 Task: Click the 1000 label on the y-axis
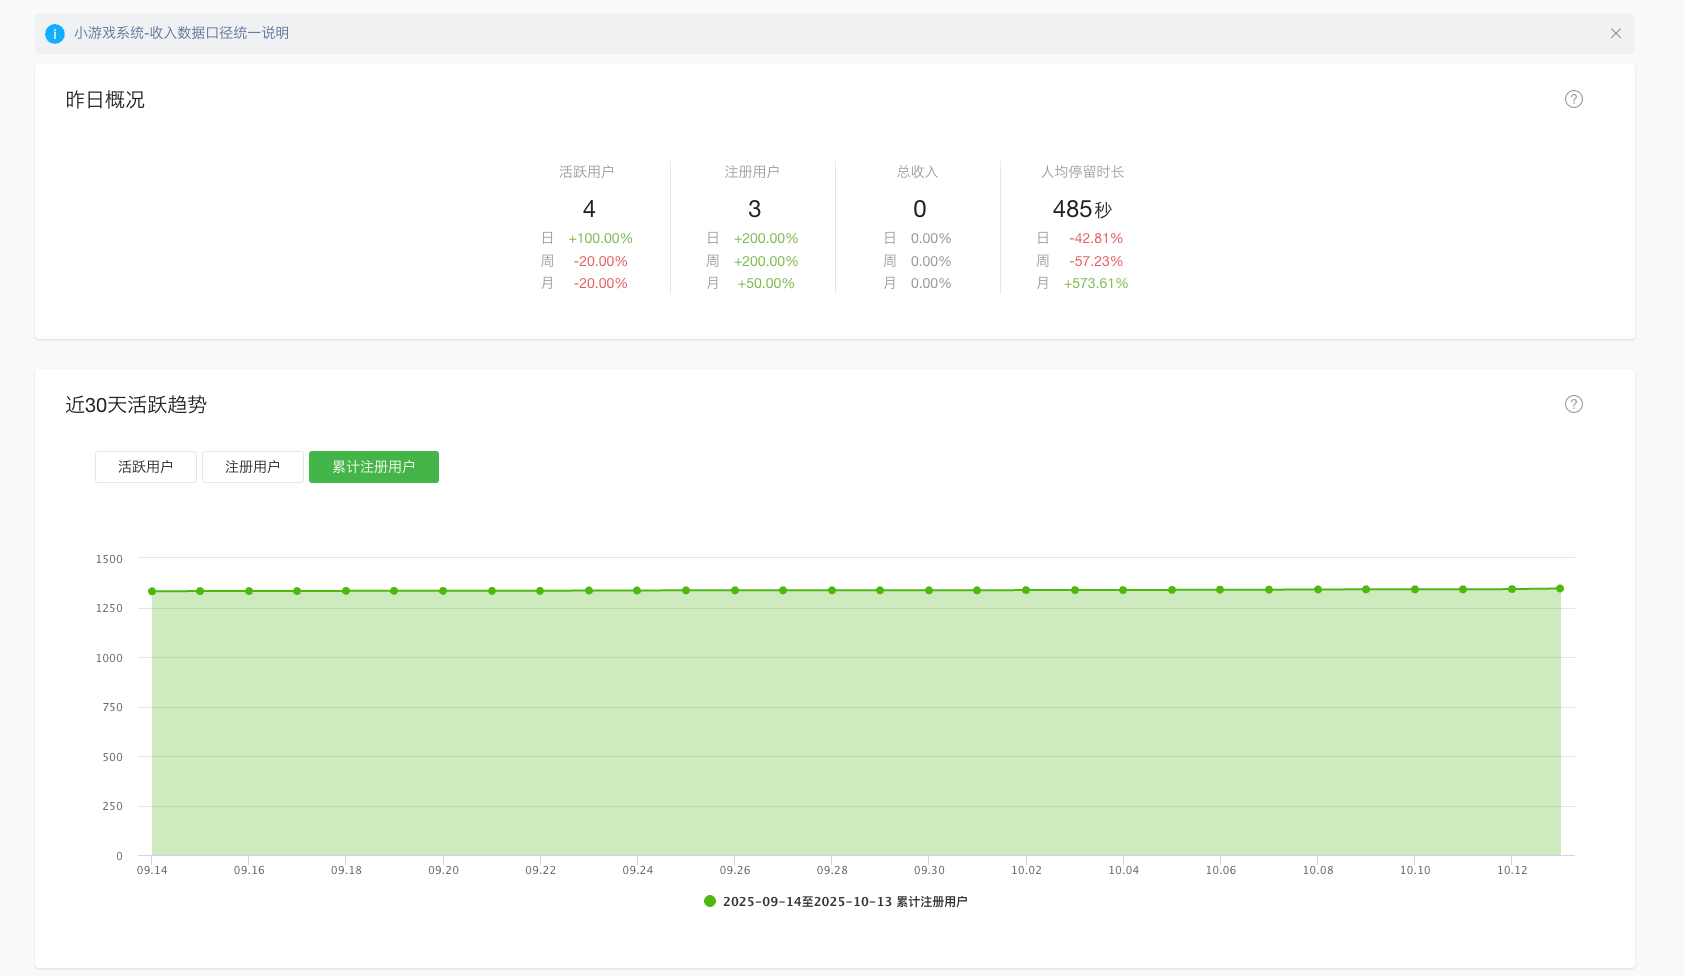[x=109, y=658]
